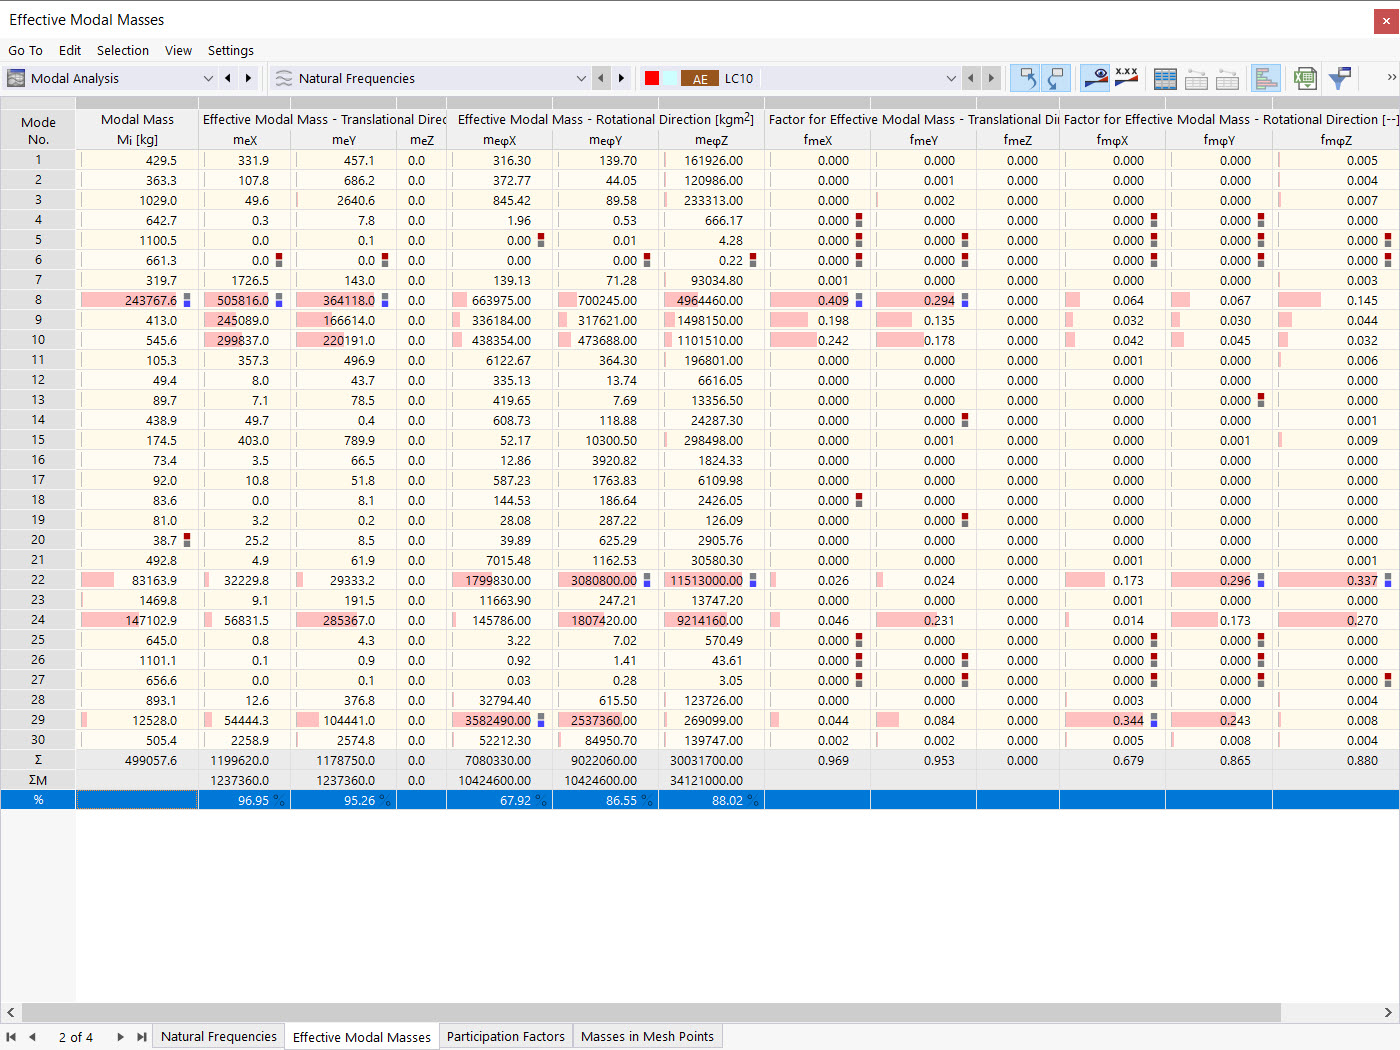Toggle the colored relation bars icon

1266,78
